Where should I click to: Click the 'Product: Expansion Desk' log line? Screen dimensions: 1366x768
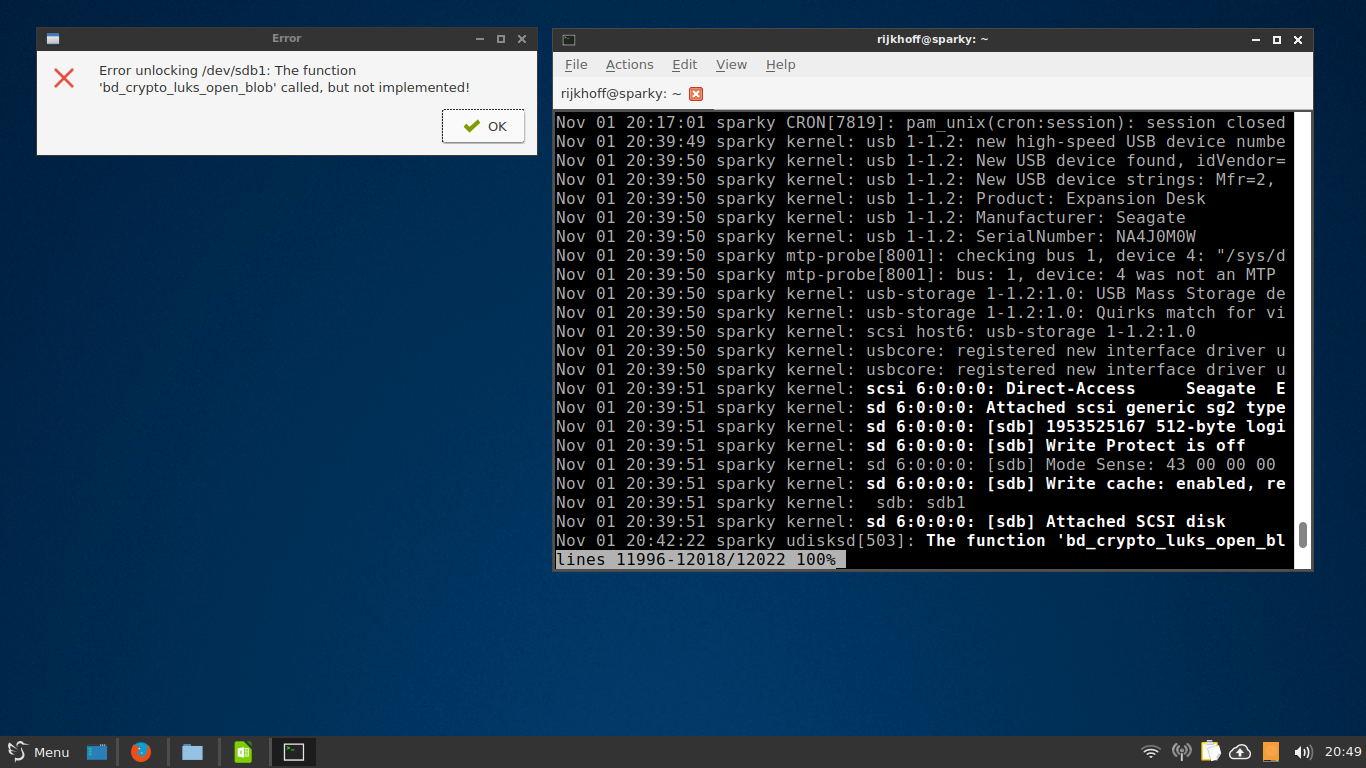pos(881,198)
